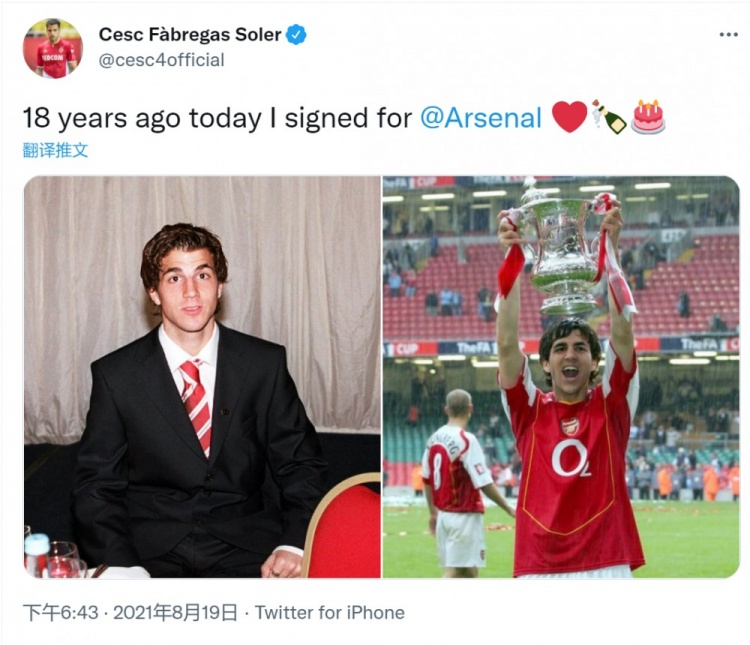Open the right photo with trophy celebration
Image resolution: width=750 pixels, height=645 pixels.
click(x=560, y=377)
